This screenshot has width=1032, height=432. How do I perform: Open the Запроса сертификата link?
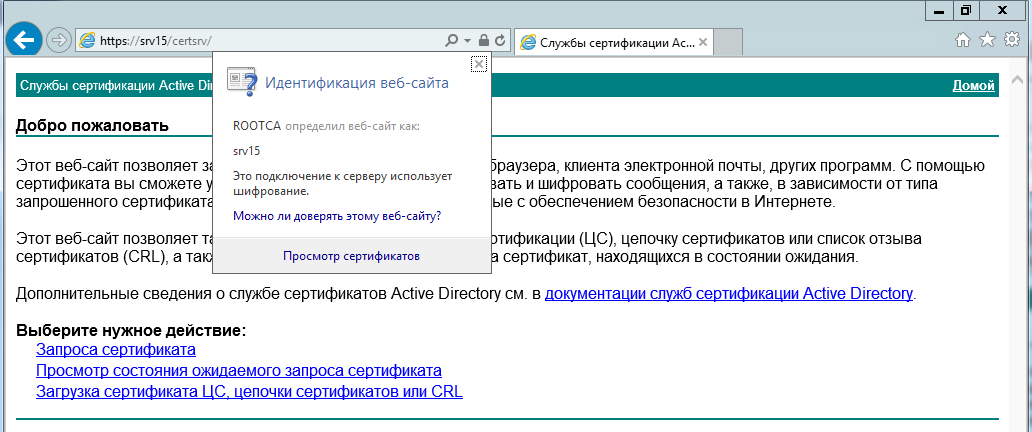(116, 349)
